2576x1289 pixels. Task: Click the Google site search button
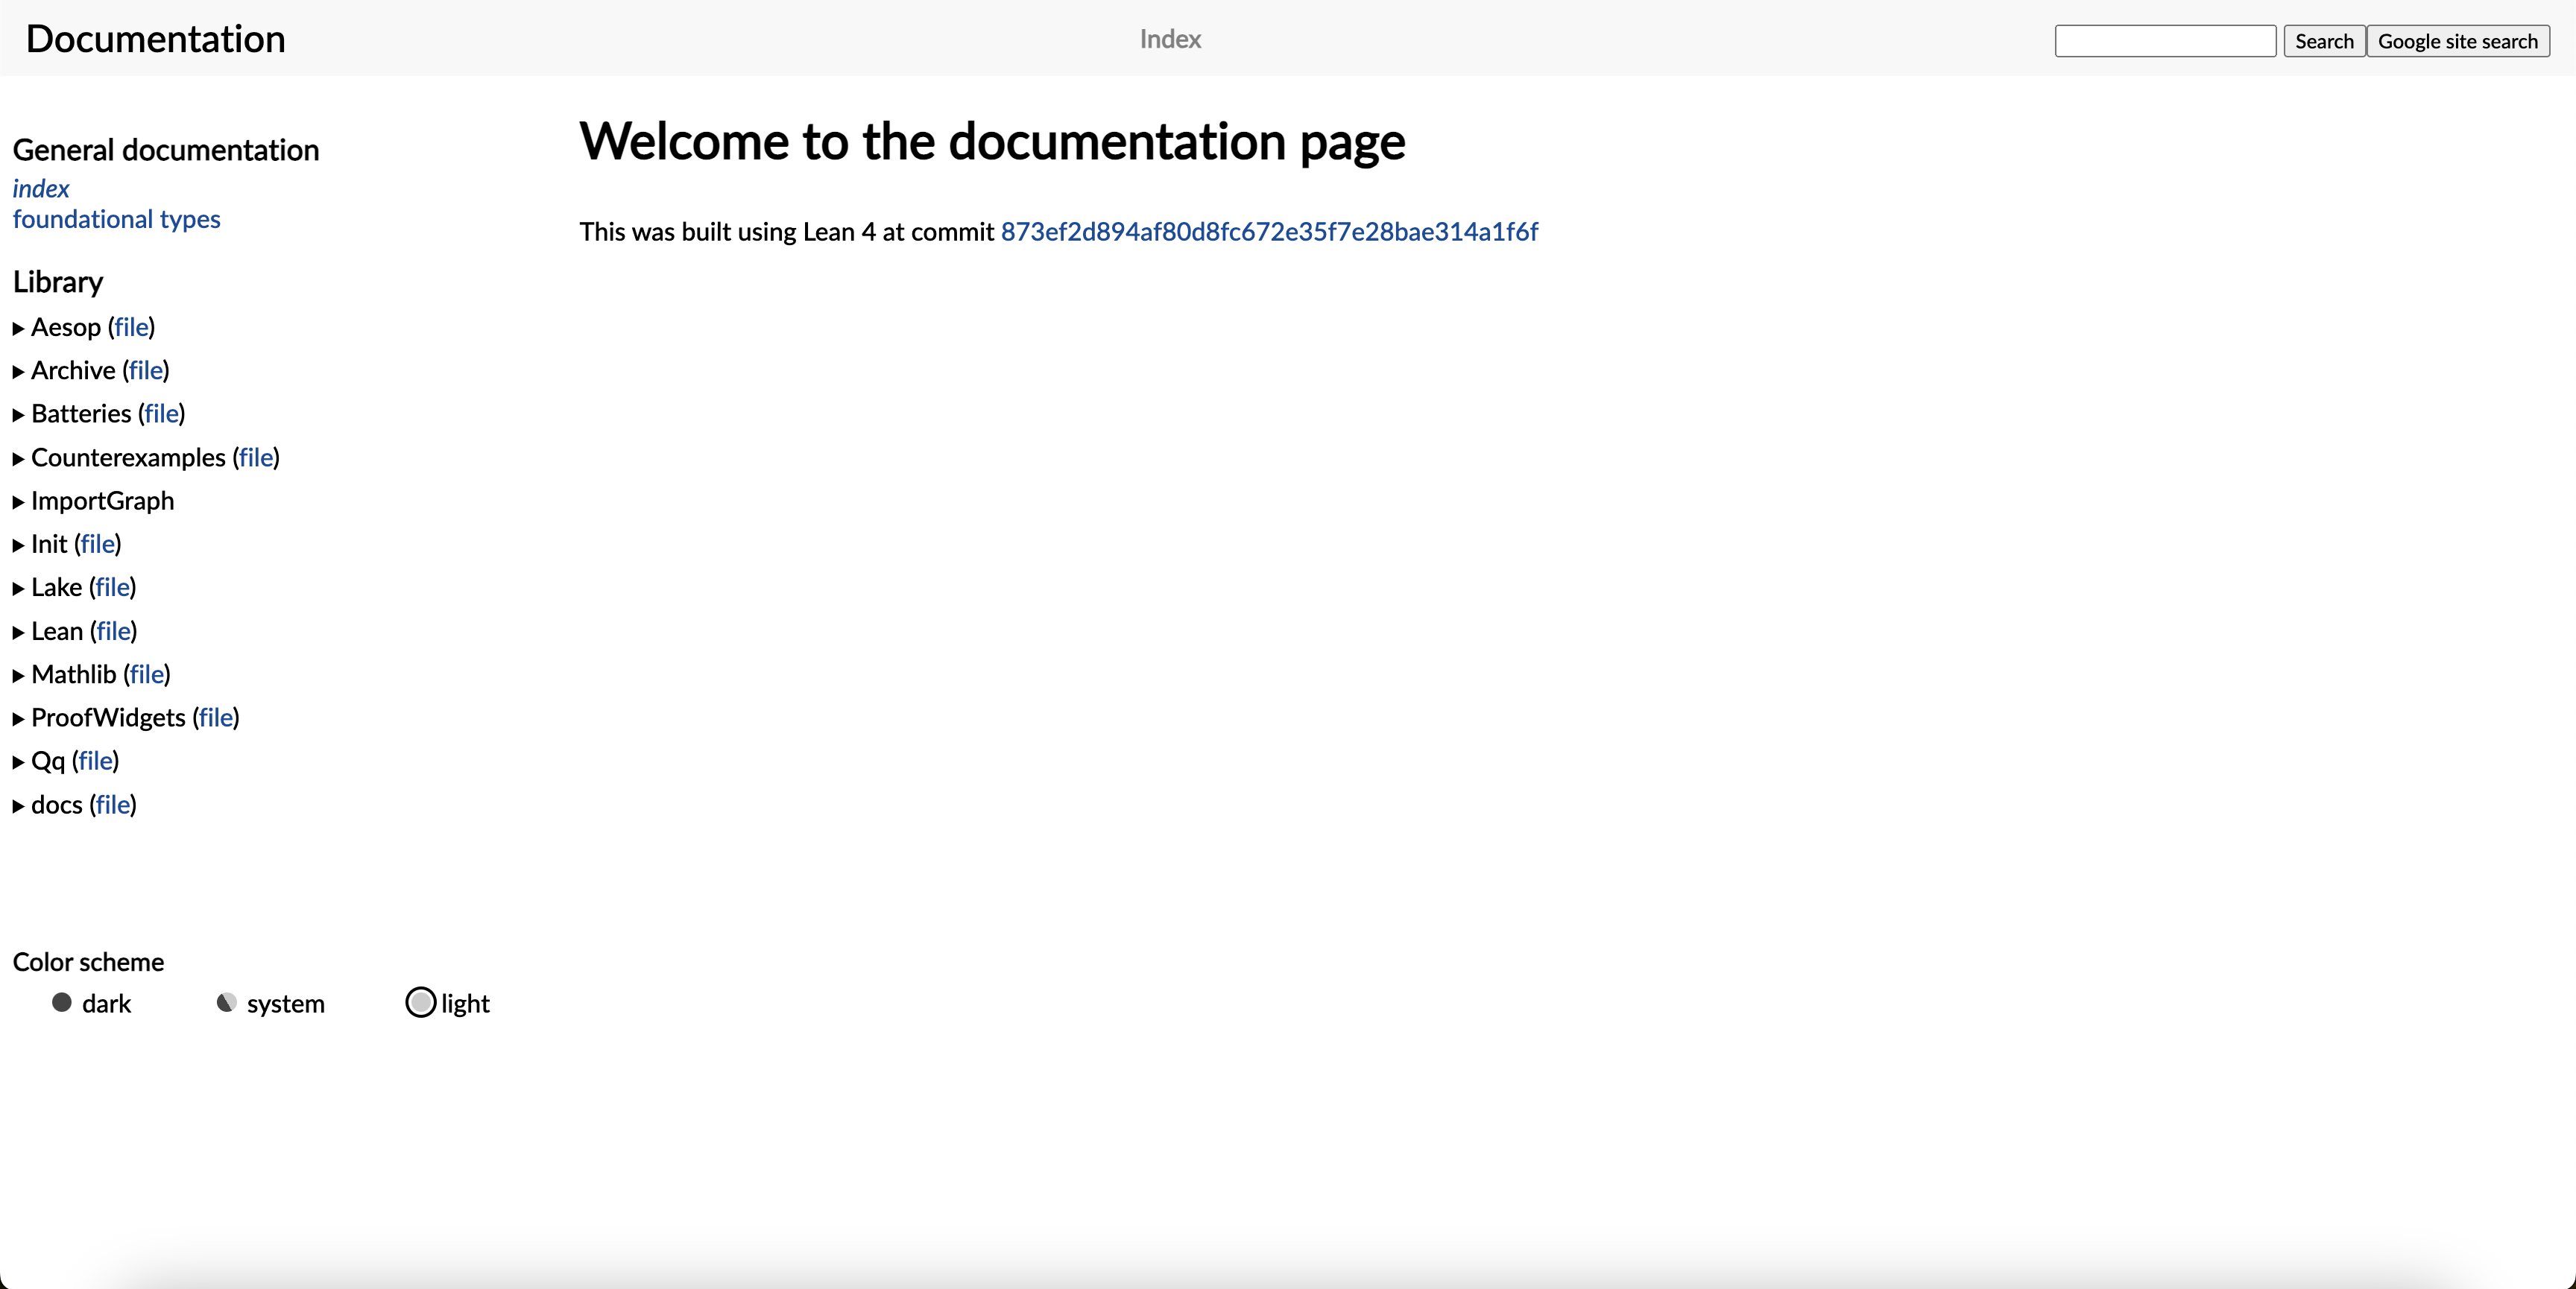point(2458,41)
